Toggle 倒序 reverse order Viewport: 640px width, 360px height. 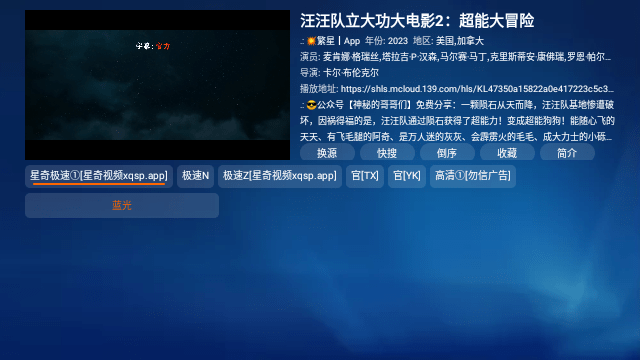447,152
